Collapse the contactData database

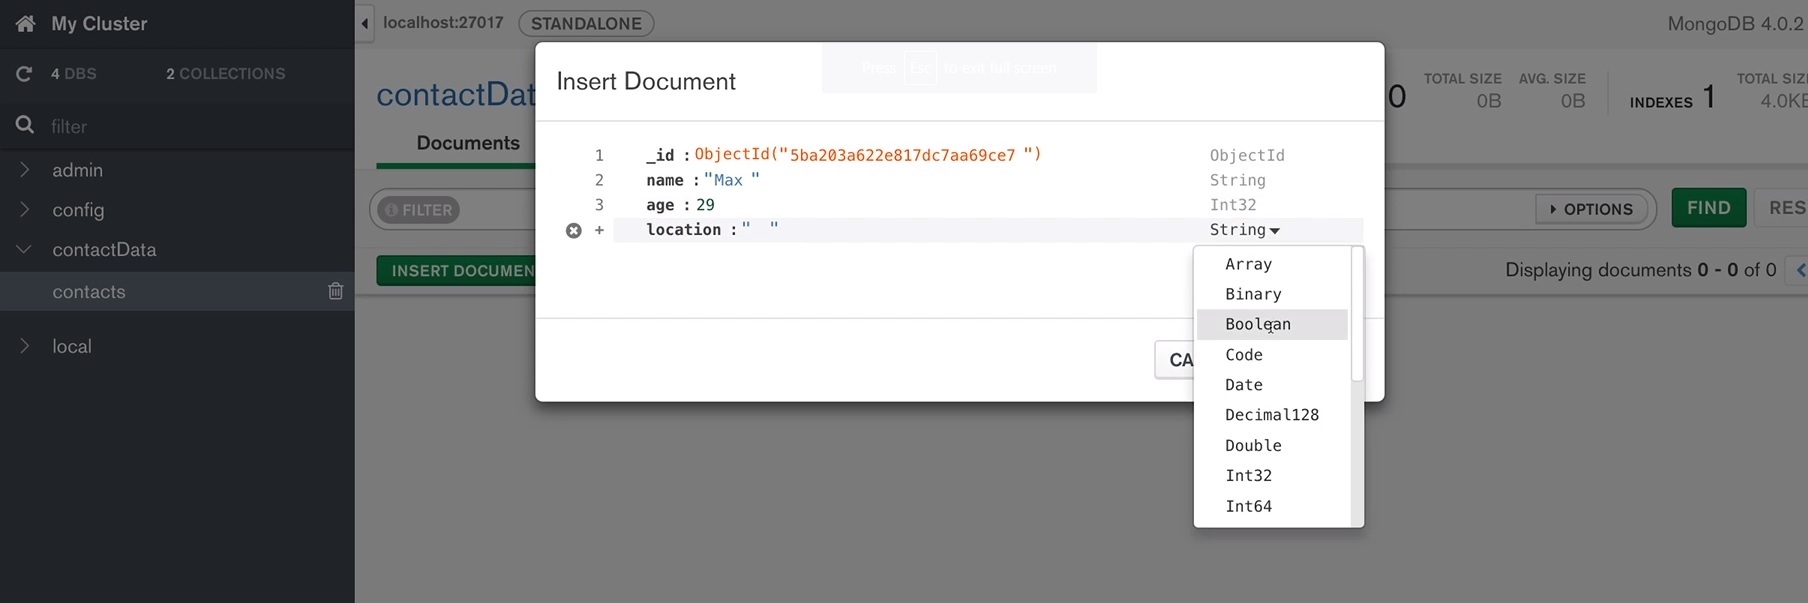[25, 249]
